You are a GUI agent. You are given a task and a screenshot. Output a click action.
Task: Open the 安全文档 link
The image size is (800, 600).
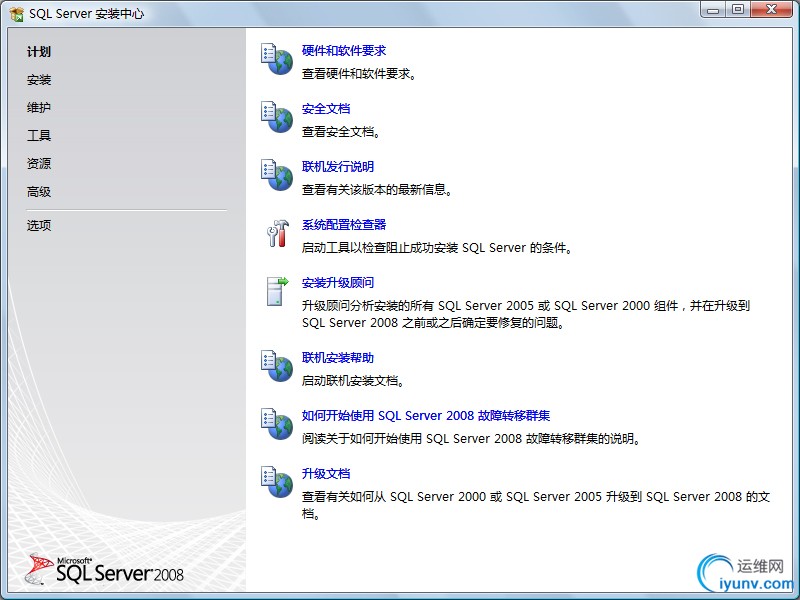tap(326, 109)
